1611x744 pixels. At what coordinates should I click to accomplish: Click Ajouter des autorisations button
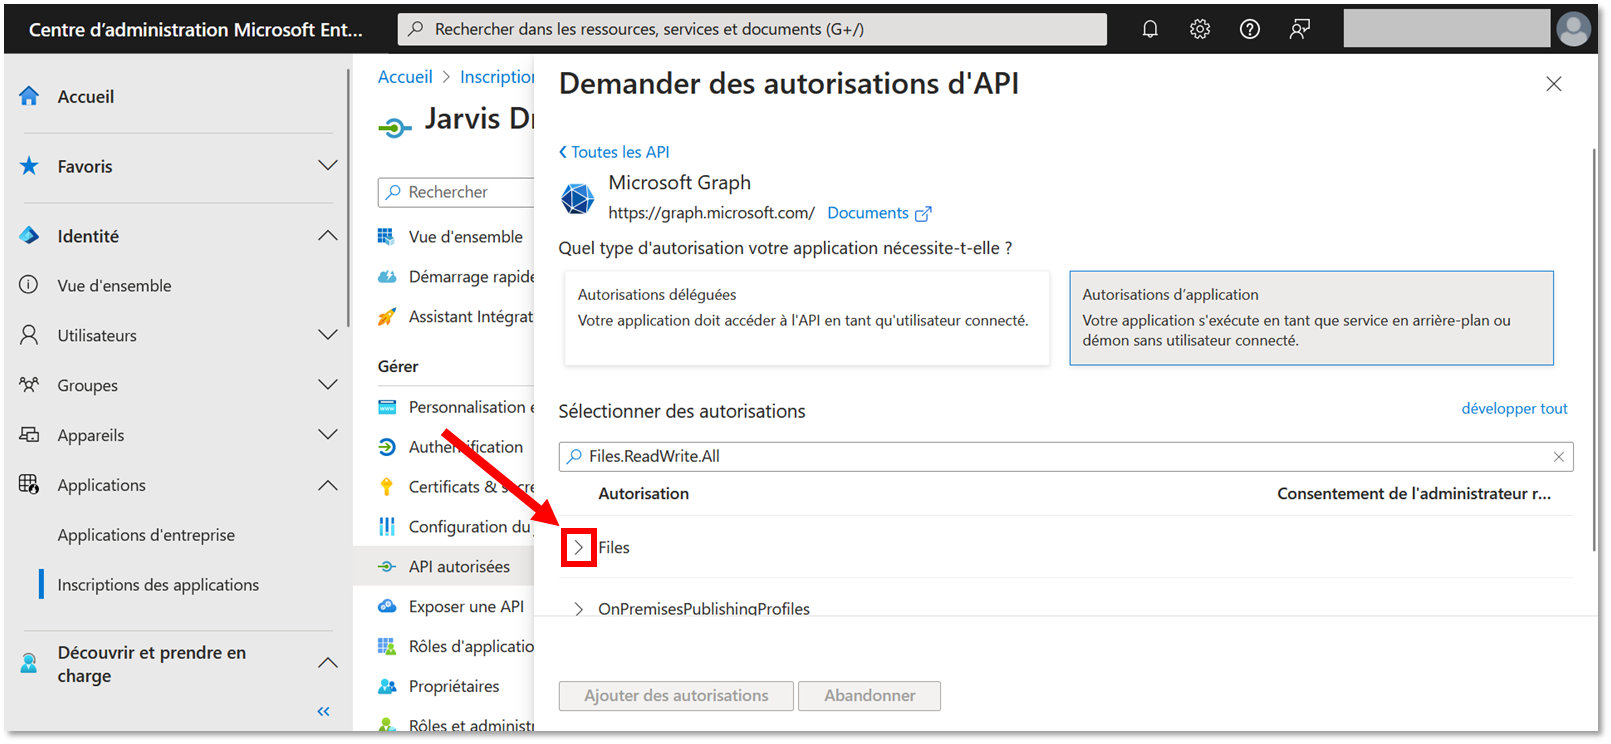coord(676,696)
